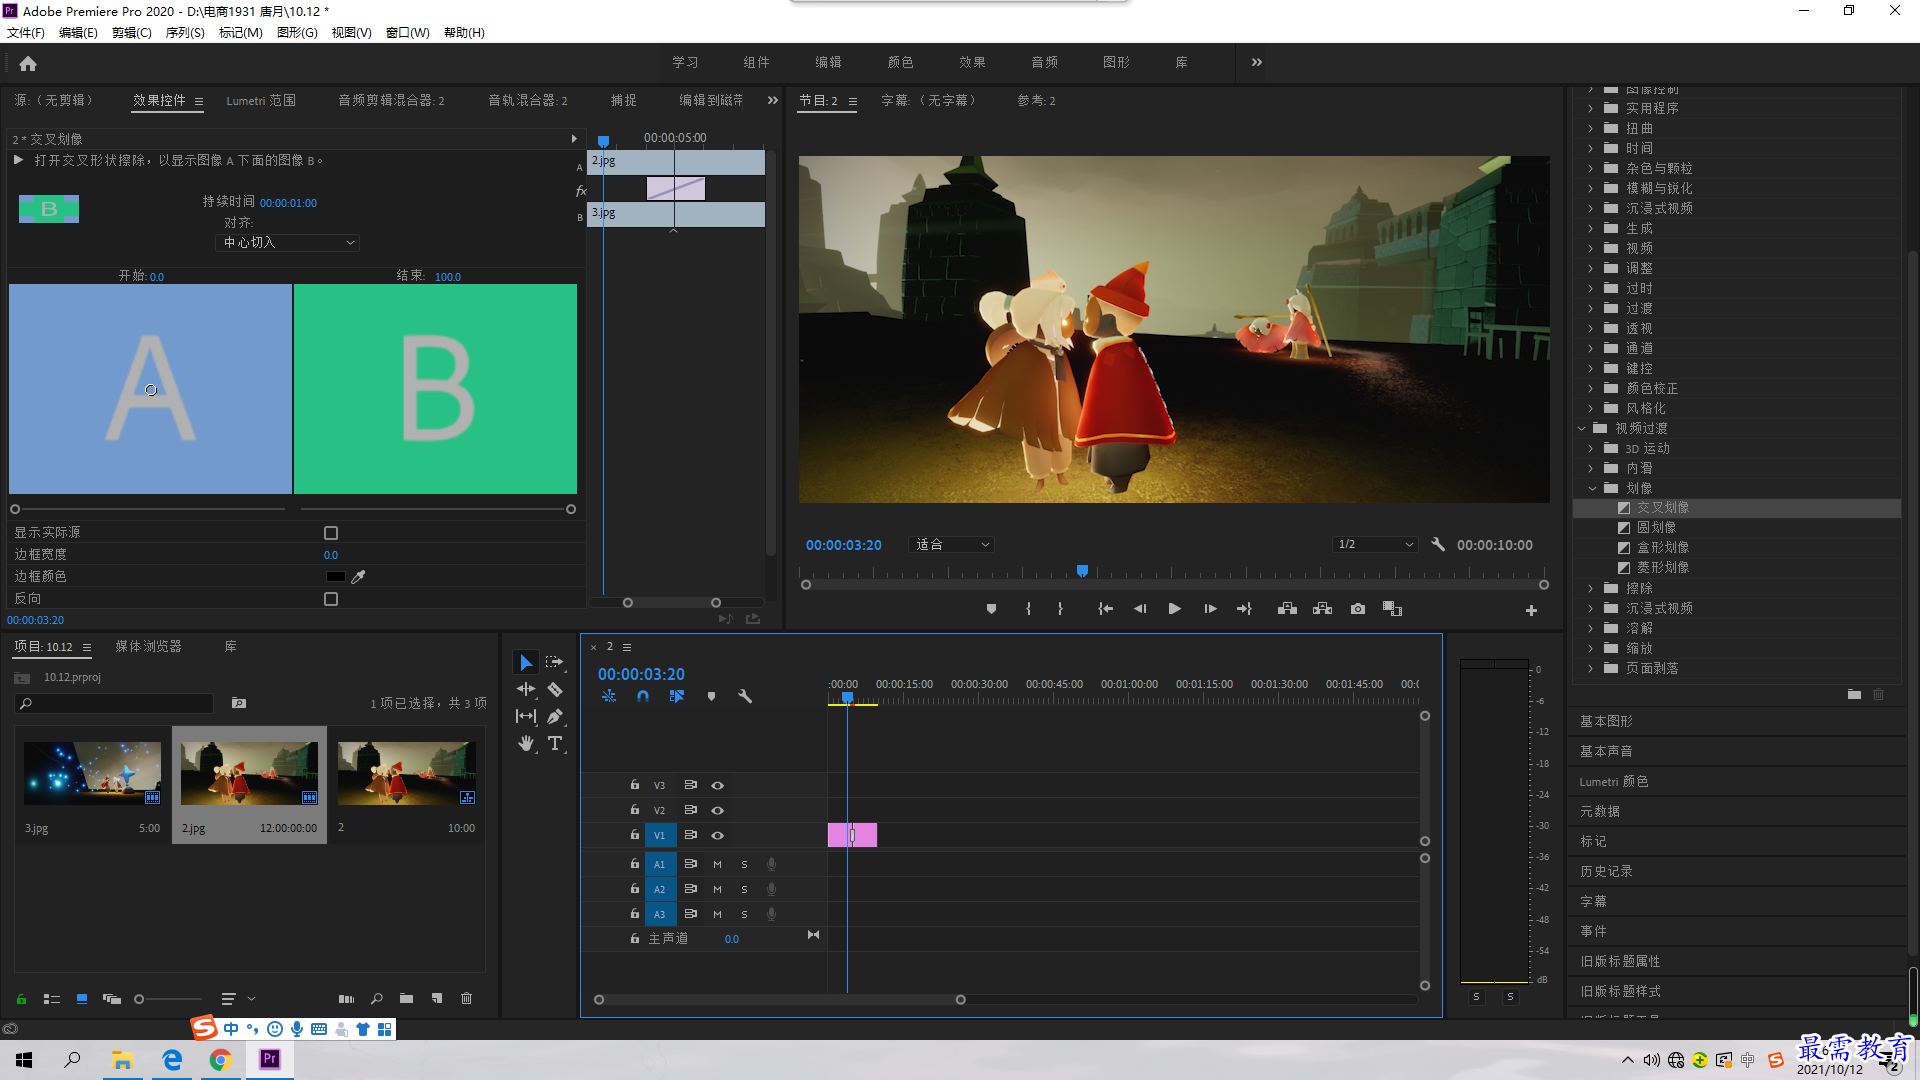Select the Ripple Edit tool
The image size is (1920, 1080).
tap(526, 690)
